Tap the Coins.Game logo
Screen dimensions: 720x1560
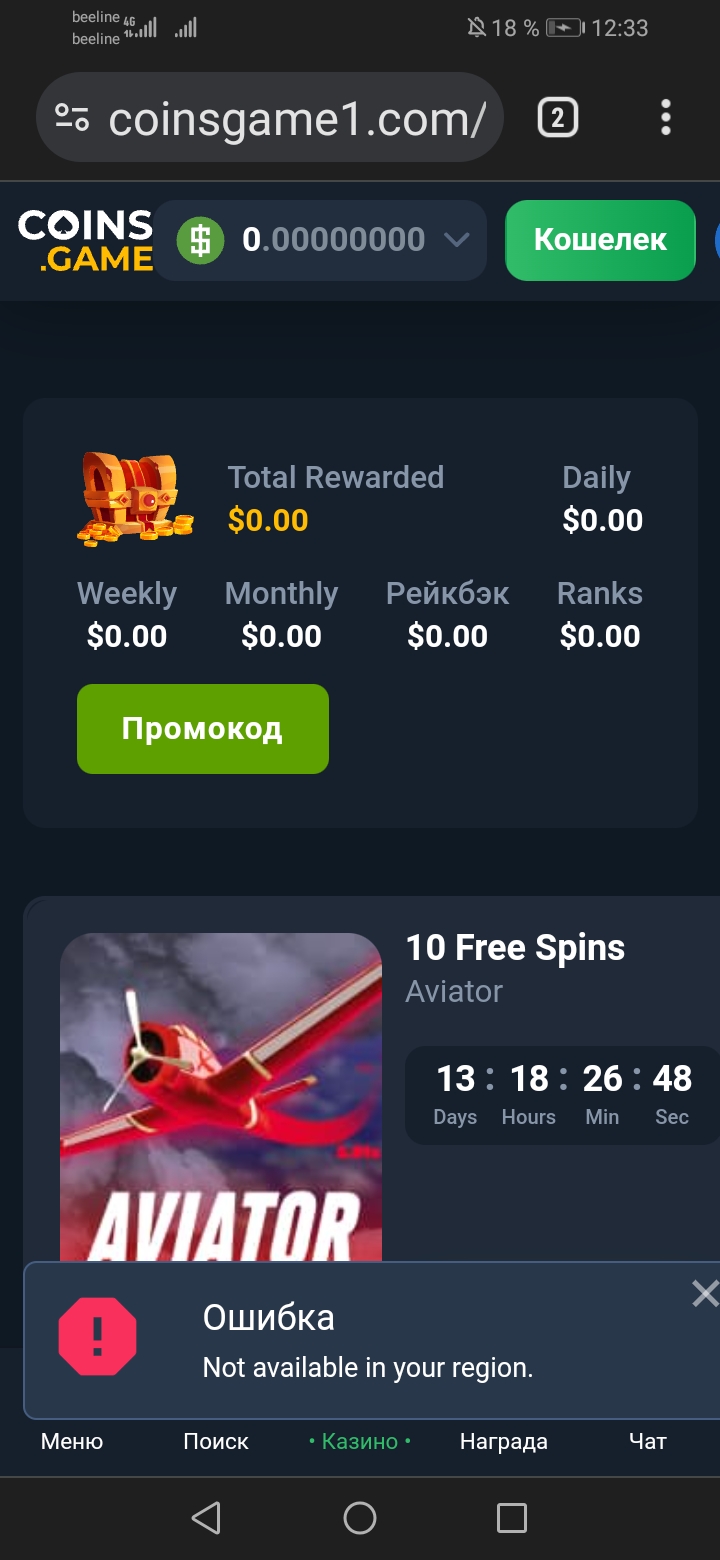click(85, 240)
